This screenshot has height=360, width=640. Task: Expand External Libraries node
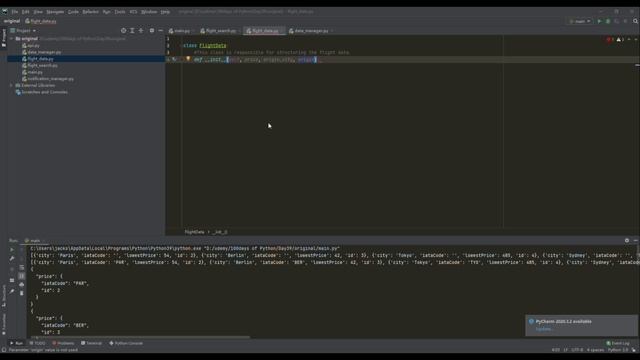(11, 86)
